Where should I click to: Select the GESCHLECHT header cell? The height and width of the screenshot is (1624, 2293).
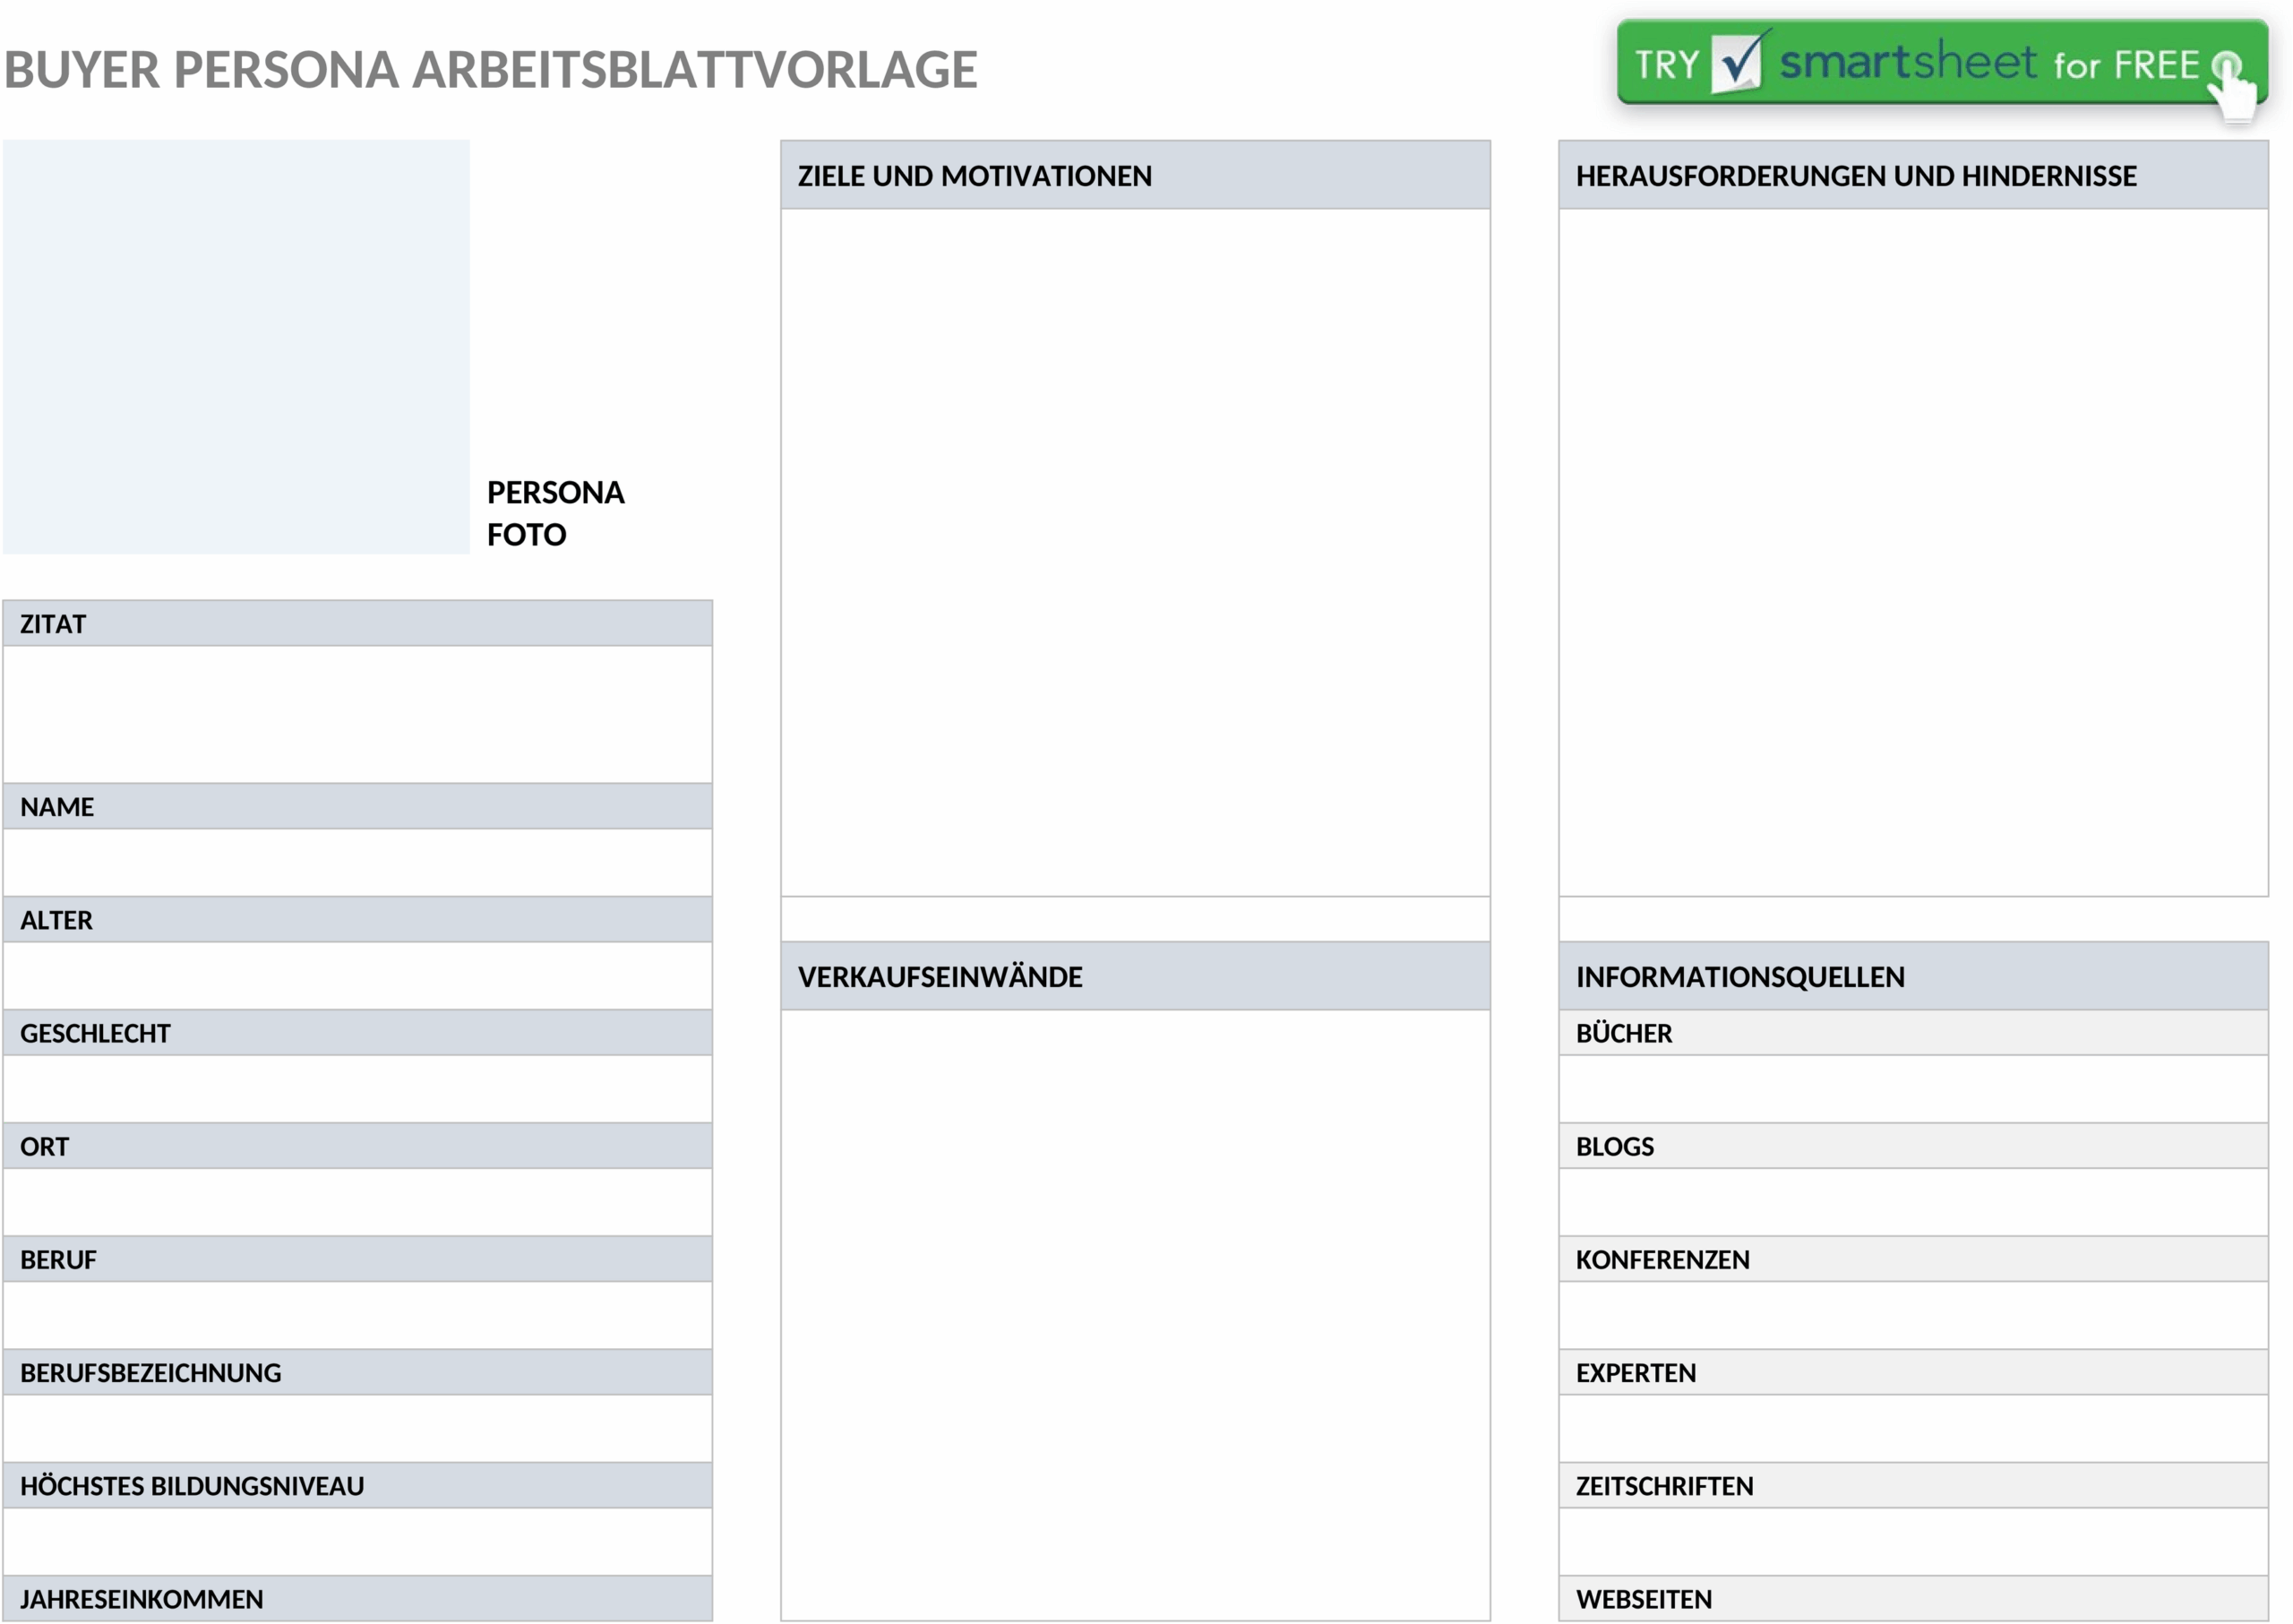point(358,1032)
